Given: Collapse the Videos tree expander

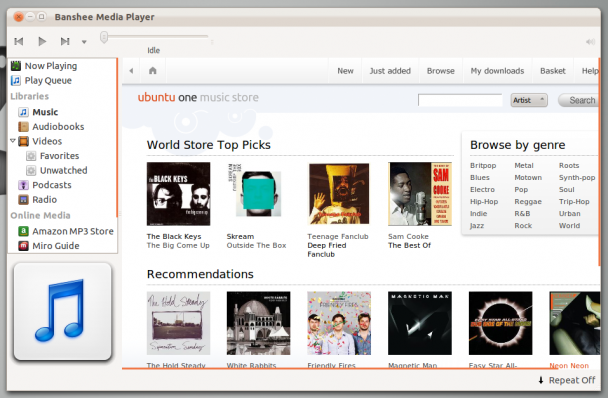Looking at the screenshot, I should pyautogui.click(x=13, y=141).
